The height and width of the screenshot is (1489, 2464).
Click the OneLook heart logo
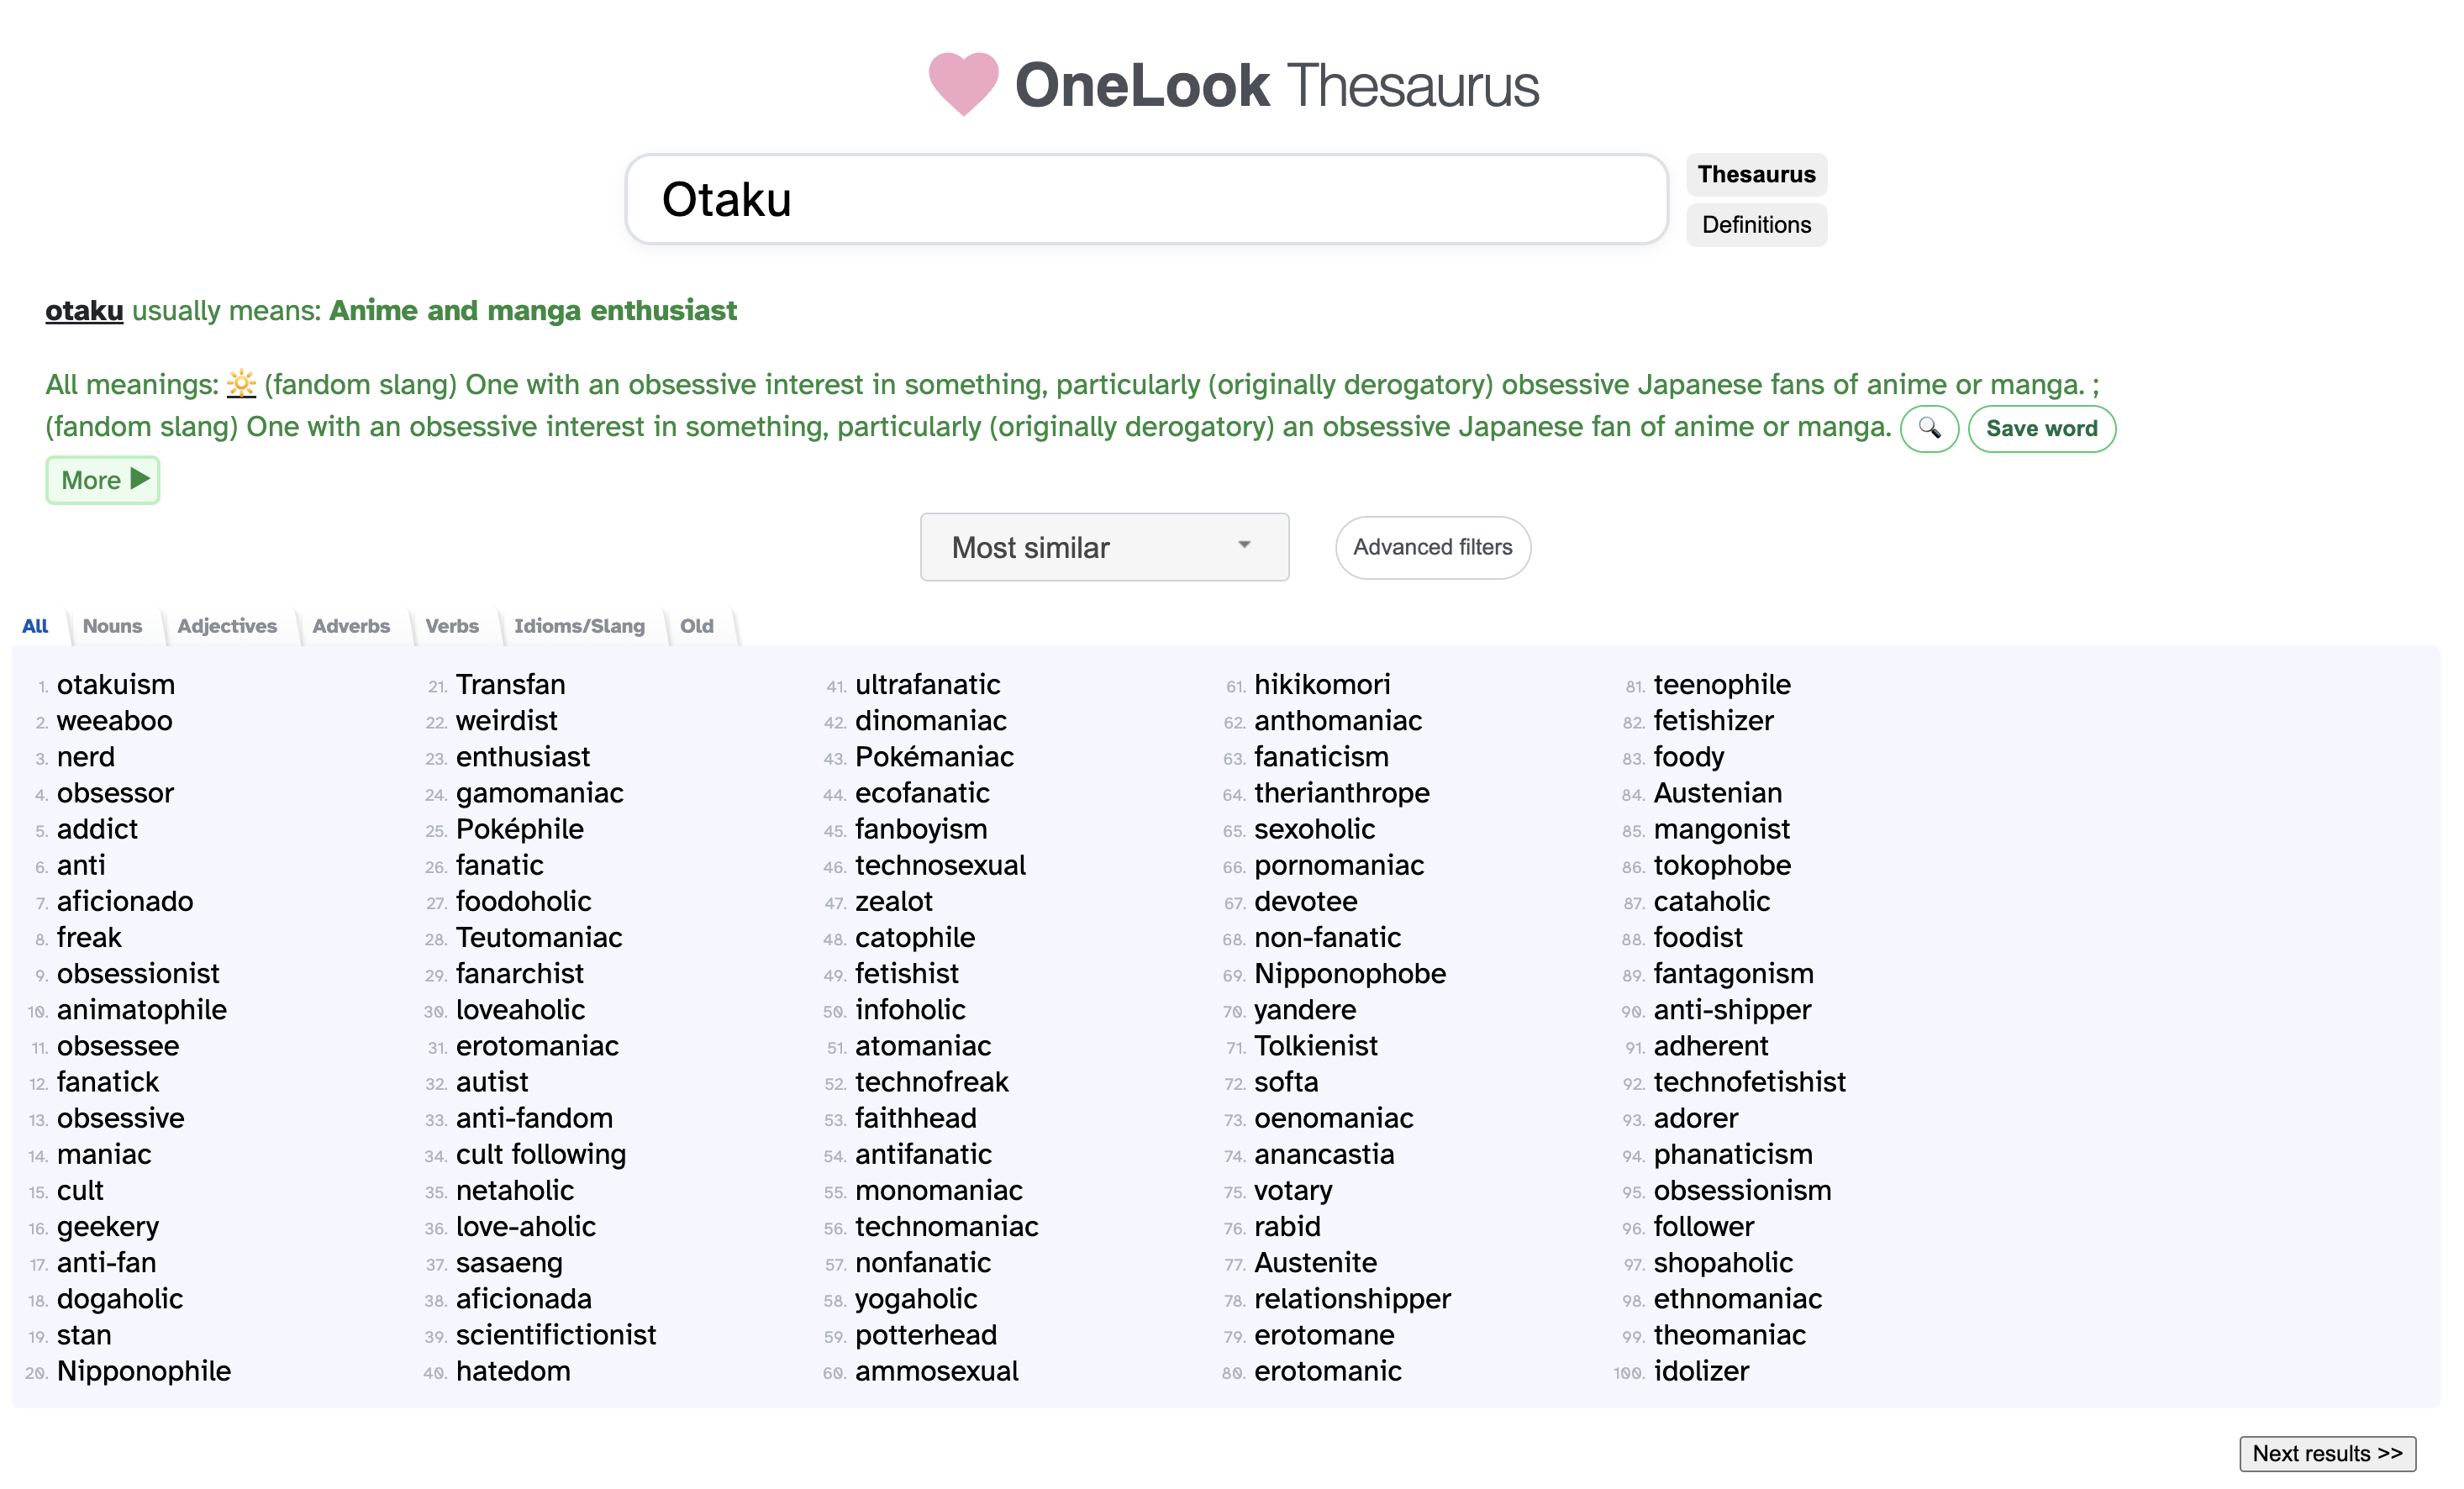[962, 87]
